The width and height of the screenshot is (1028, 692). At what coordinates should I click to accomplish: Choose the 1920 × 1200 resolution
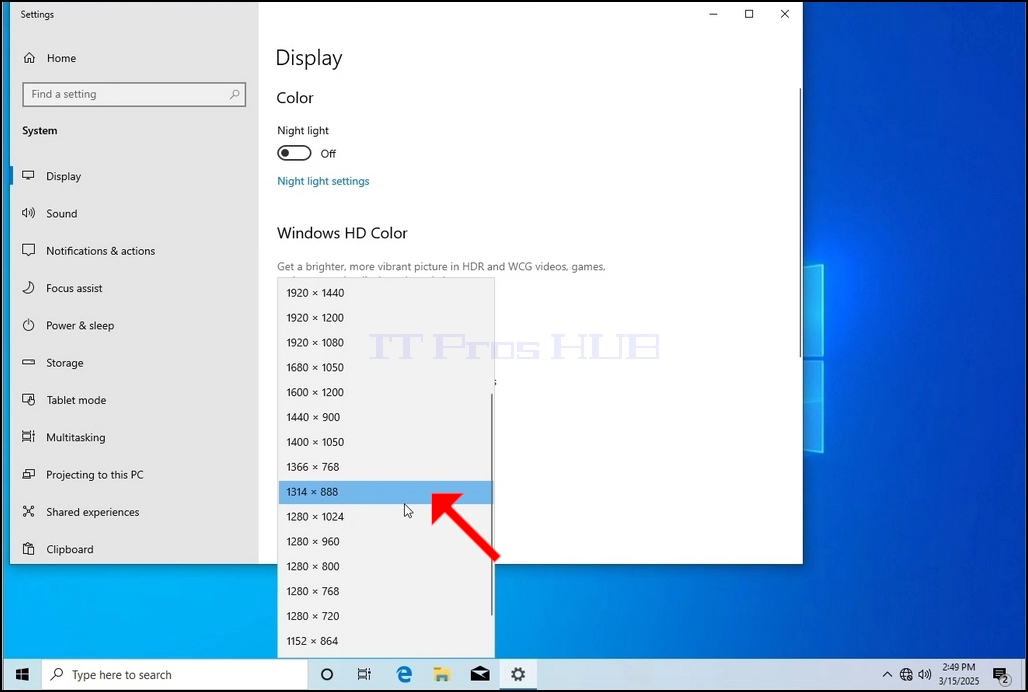click(386, 318)
